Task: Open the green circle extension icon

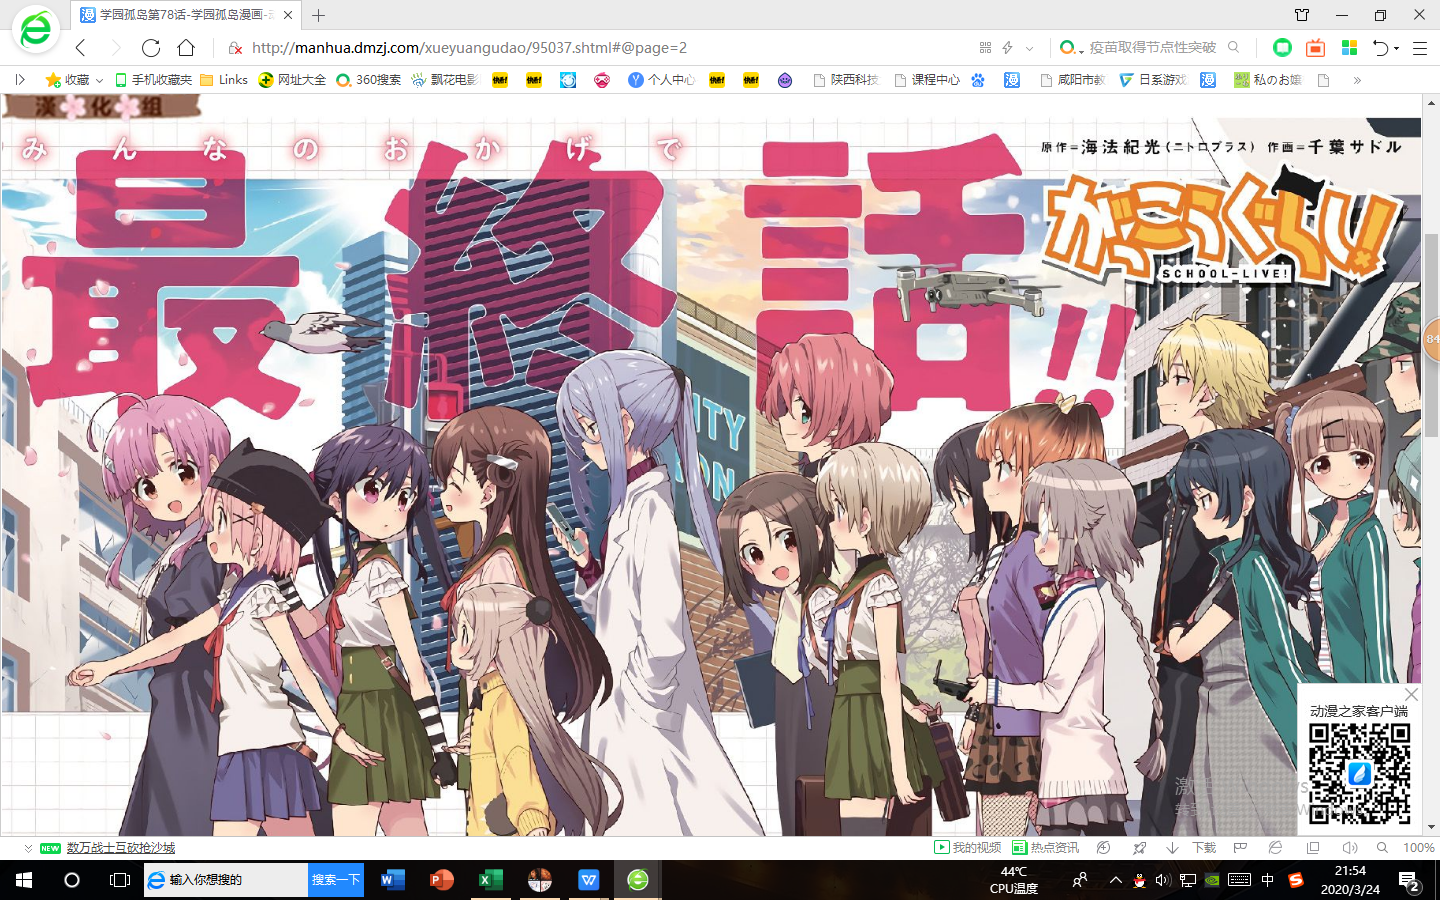Action: (1282, 47)
